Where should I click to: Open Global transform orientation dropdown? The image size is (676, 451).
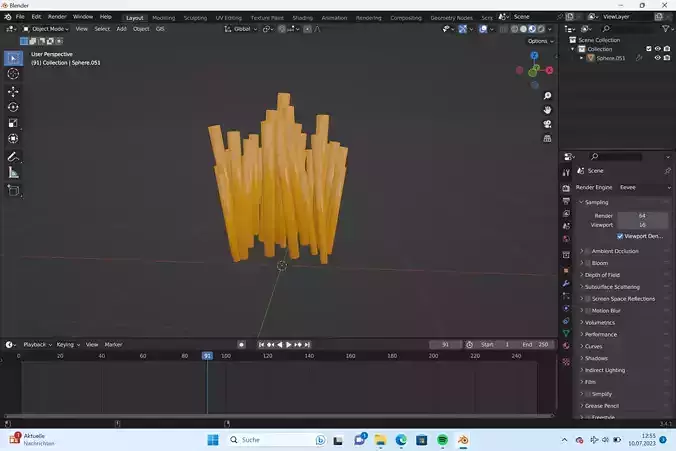coord(241,29)
